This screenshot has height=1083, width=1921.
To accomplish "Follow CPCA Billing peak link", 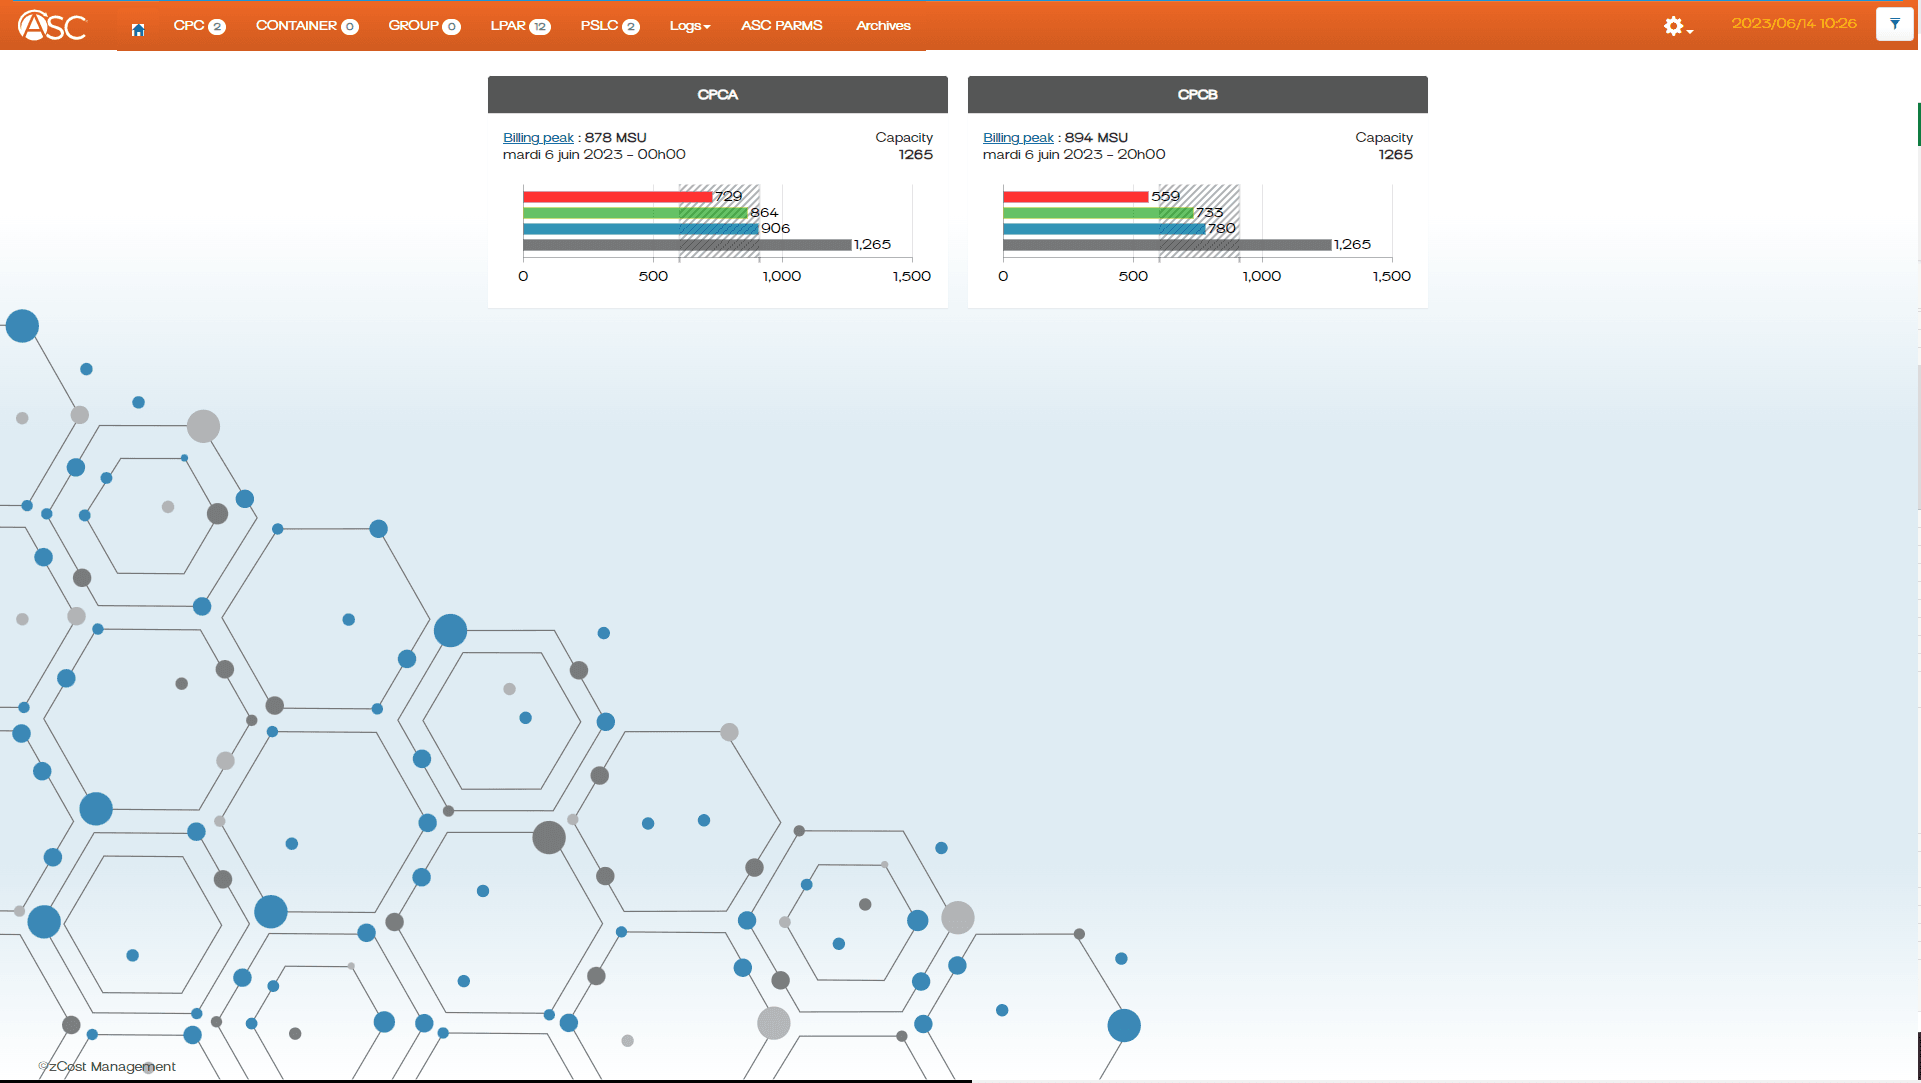I will (538, 138).
